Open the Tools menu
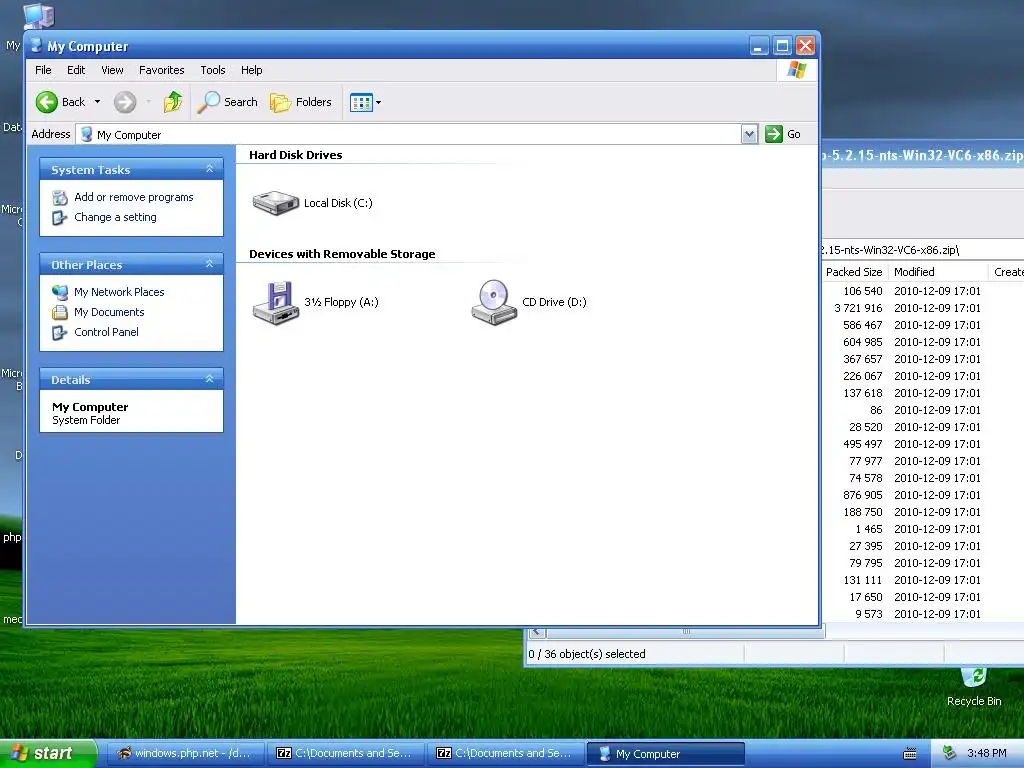Screen dimensions: 1024x768 pos(212,70)
